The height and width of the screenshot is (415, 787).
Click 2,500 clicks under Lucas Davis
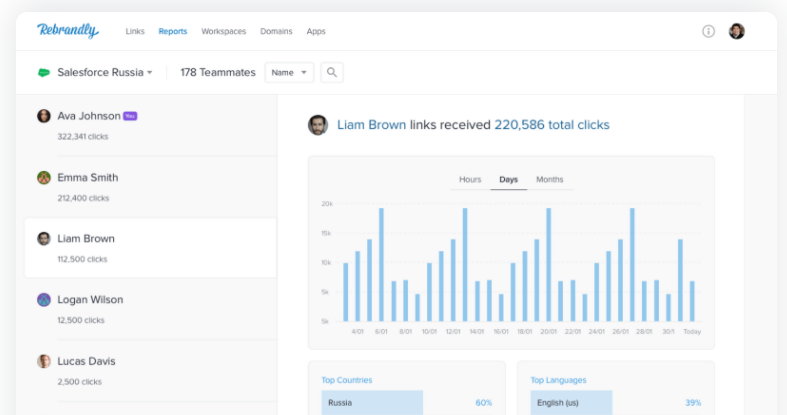tap(79, 382)
